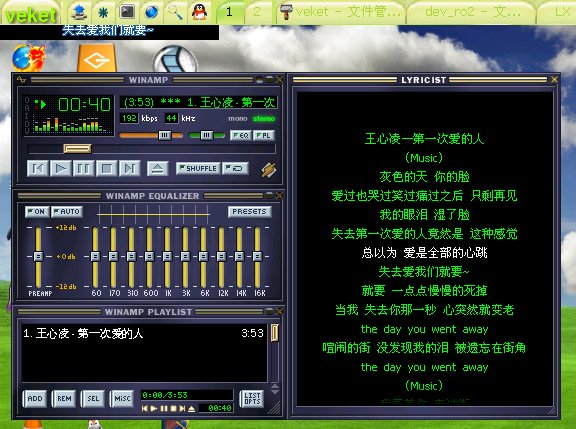This screenshot has width=576, height=429.
Task: Click the playlist vertical scrollbar handle
Action: [274, 332]
